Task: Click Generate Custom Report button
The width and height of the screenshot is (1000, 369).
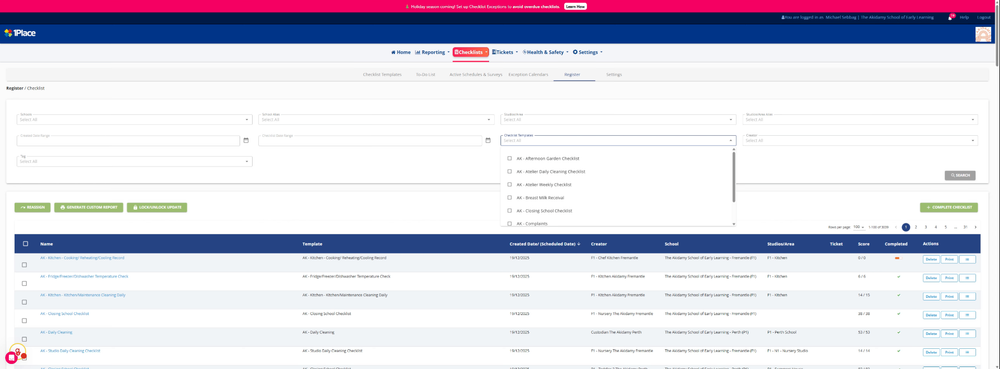Action: (x=89, y=208)
